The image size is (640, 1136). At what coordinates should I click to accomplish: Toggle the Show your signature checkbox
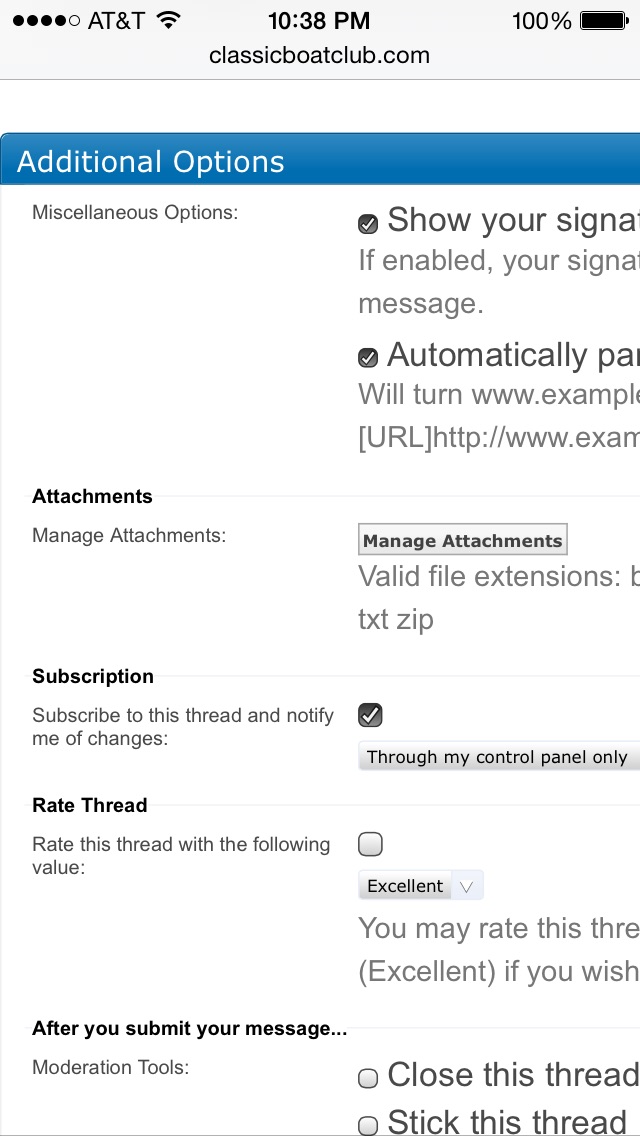(x=368, y=223)
